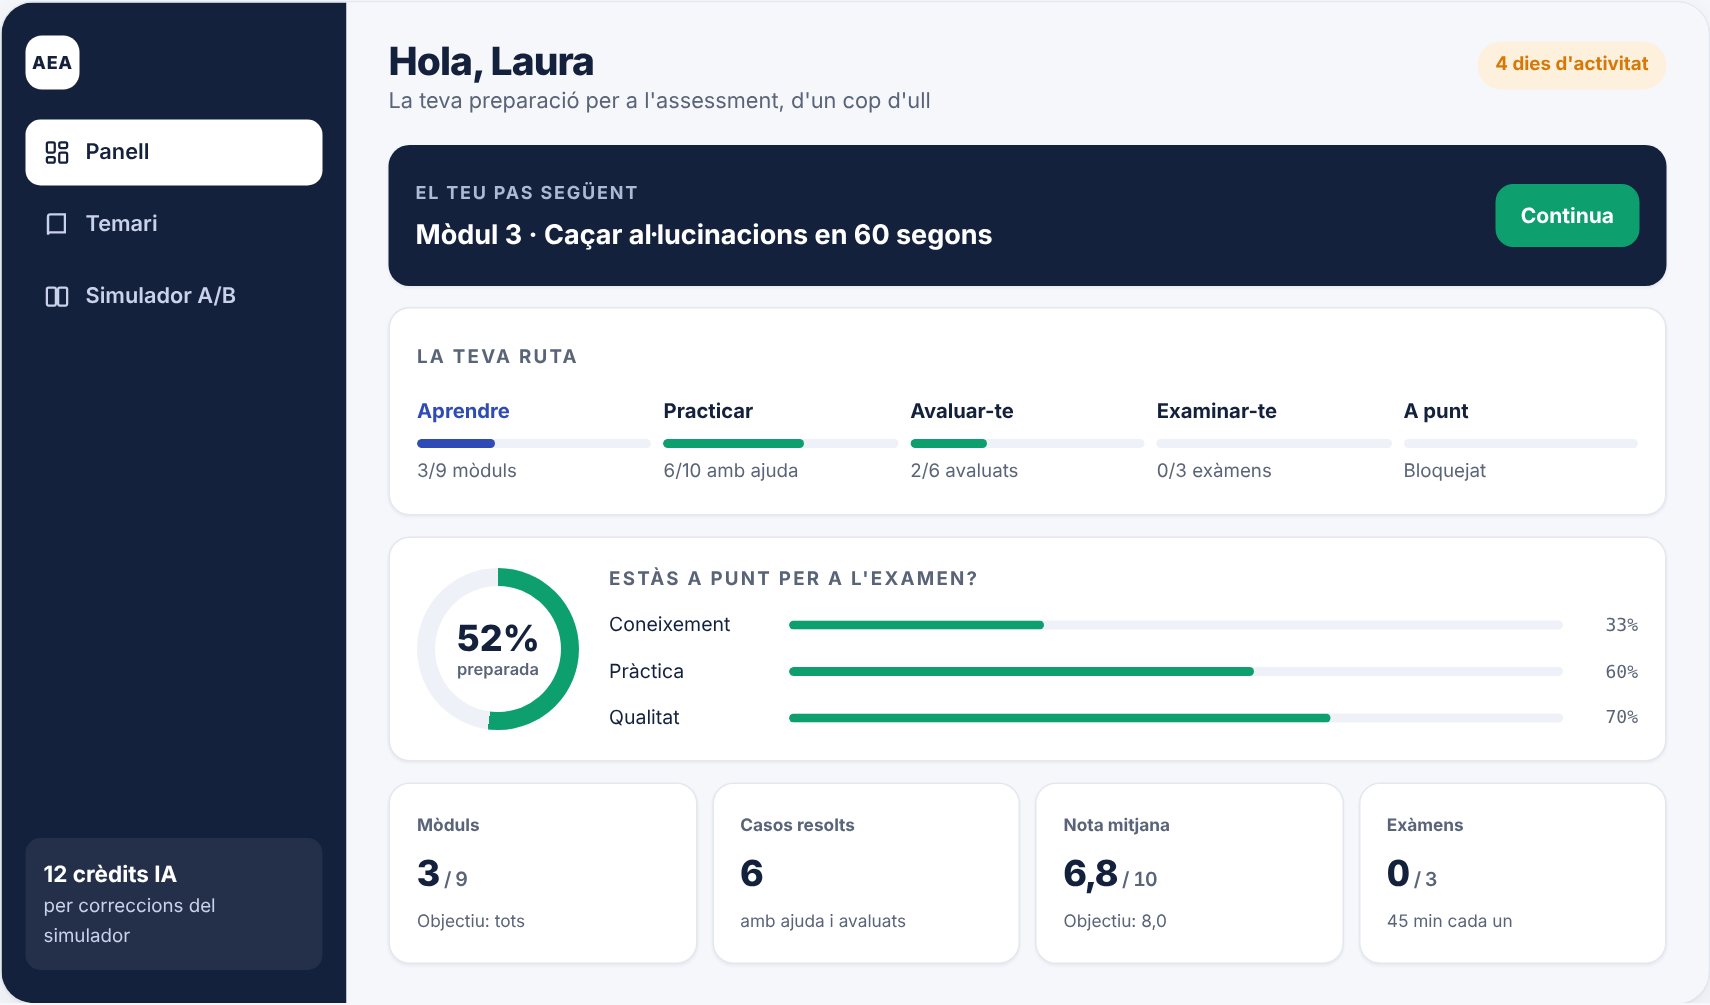Open Simulador A/B from the sidebar
Viewport: 1710px width, 1005px height.
click(x=174, y=296)
